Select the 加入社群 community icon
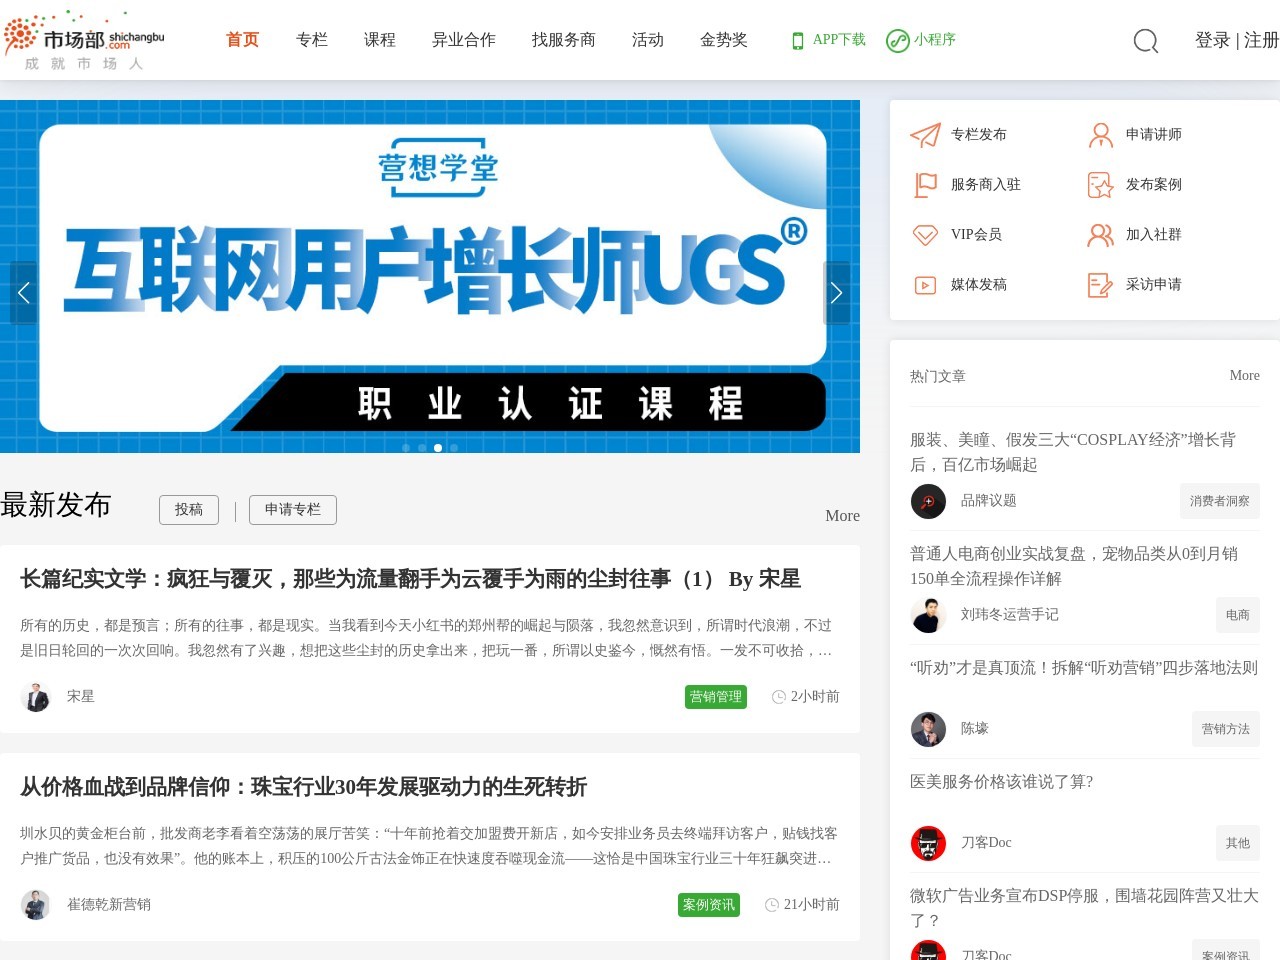 pyautogui.click(x=1101, y=235)
